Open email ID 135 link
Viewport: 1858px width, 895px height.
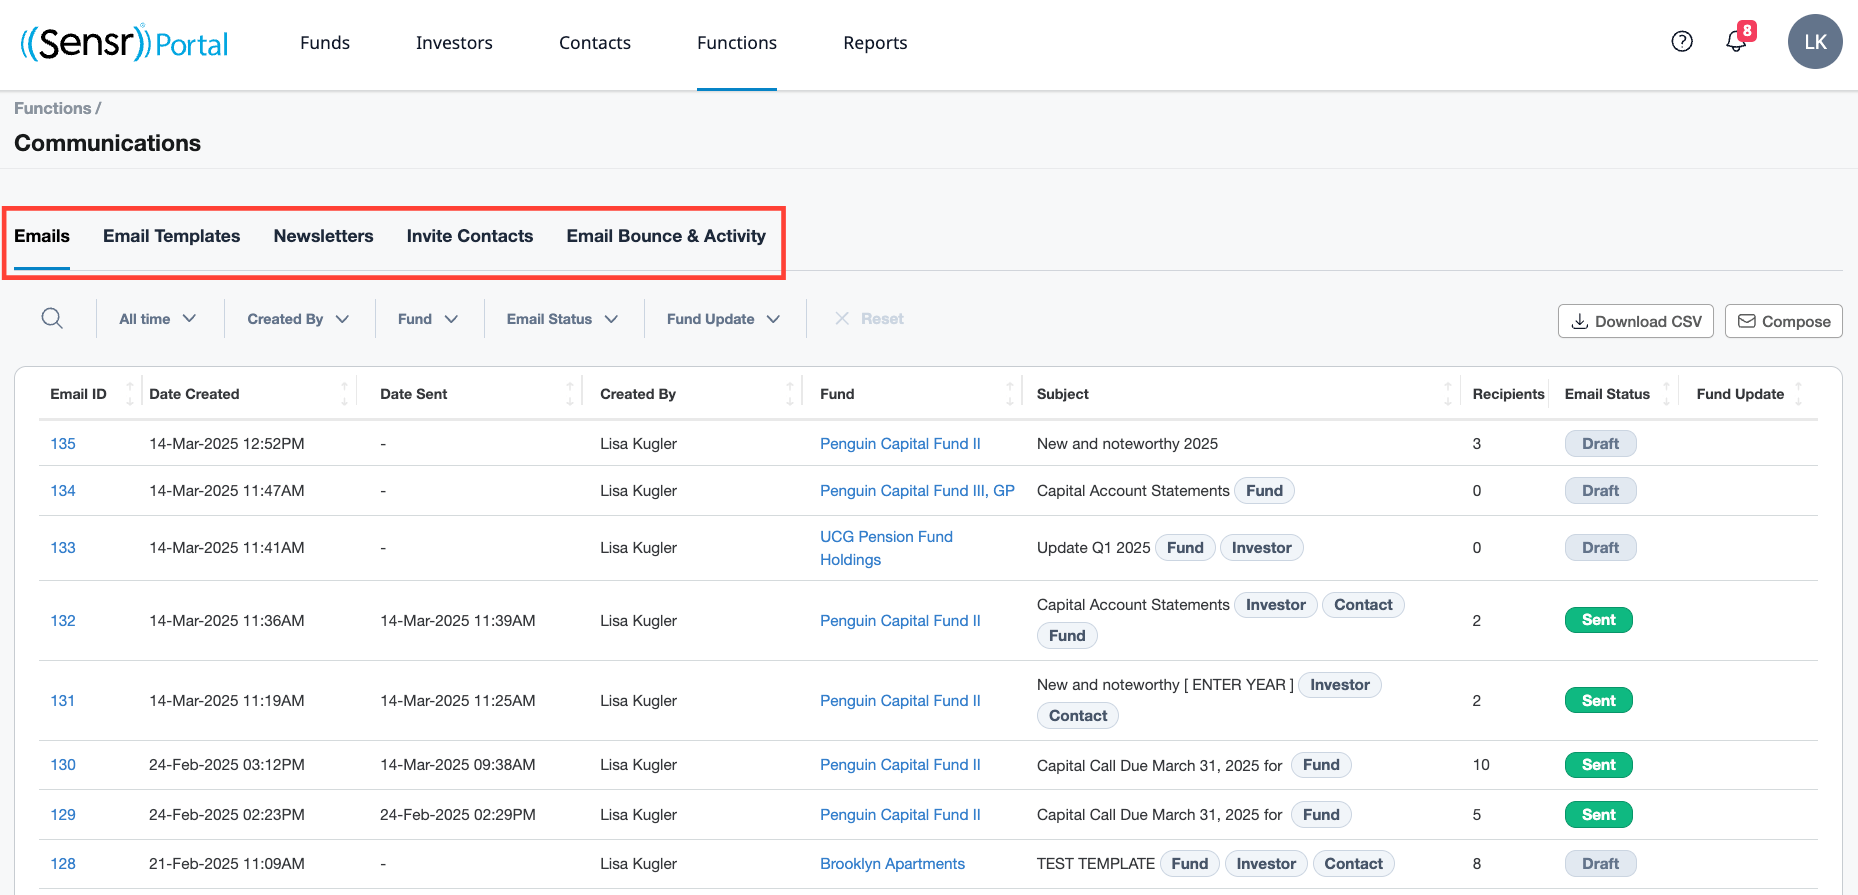[63, 444]
